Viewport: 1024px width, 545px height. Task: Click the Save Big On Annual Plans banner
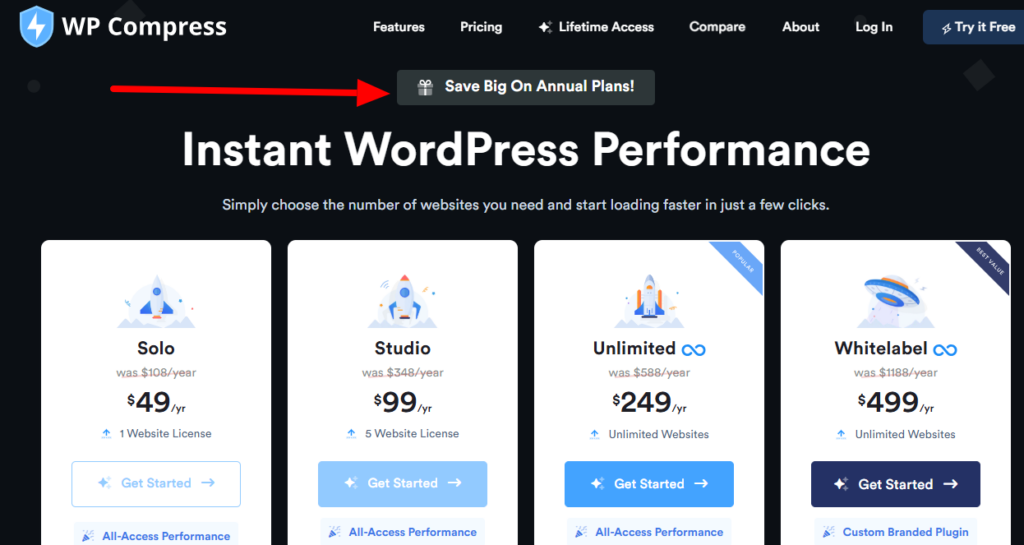tap(526, 87)
